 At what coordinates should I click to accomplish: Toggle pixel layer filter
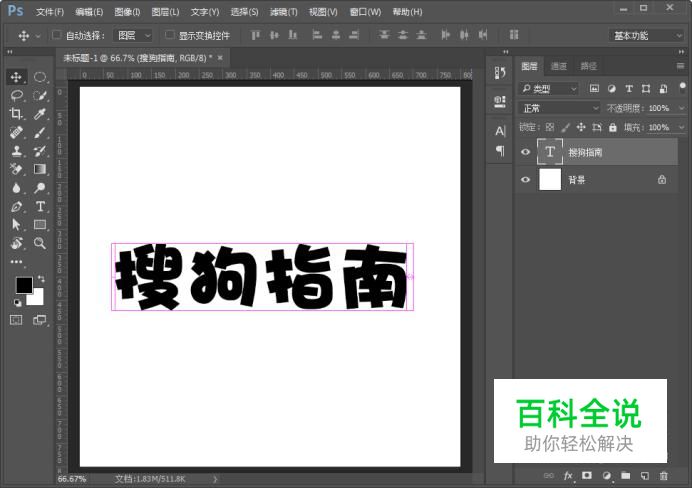tap(594, 89)
